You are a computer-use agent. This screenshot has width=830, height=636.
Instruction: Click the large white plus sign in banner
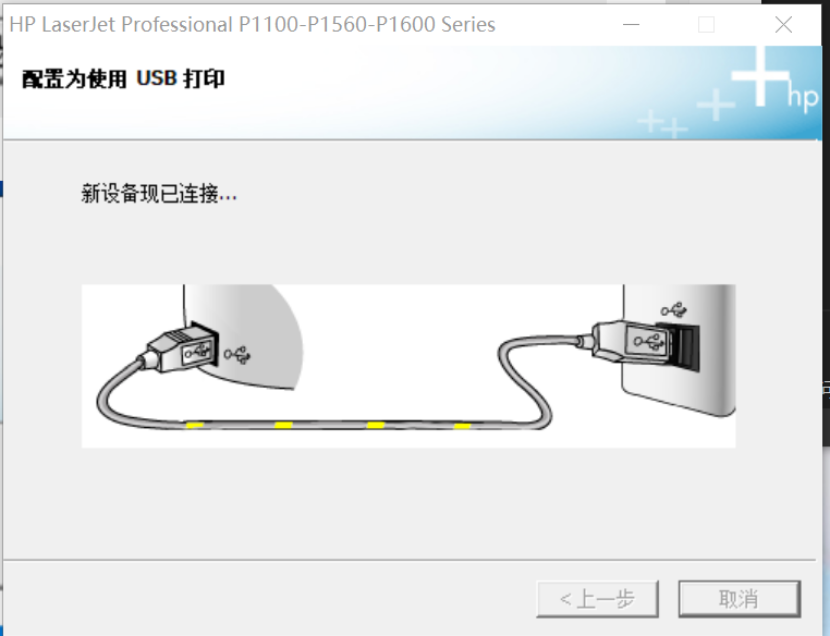point(760,76)
